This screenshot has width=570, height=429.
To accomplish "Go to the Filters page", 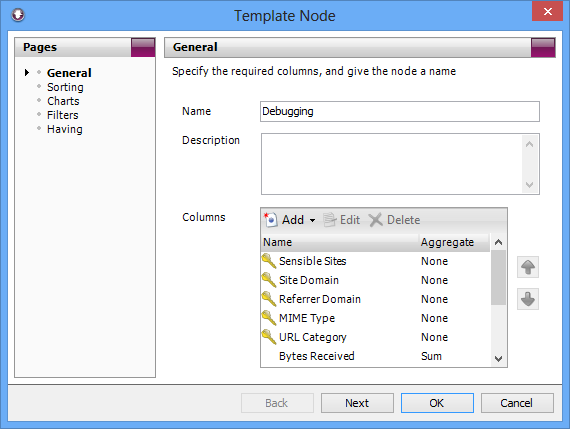I will point(63,115).
